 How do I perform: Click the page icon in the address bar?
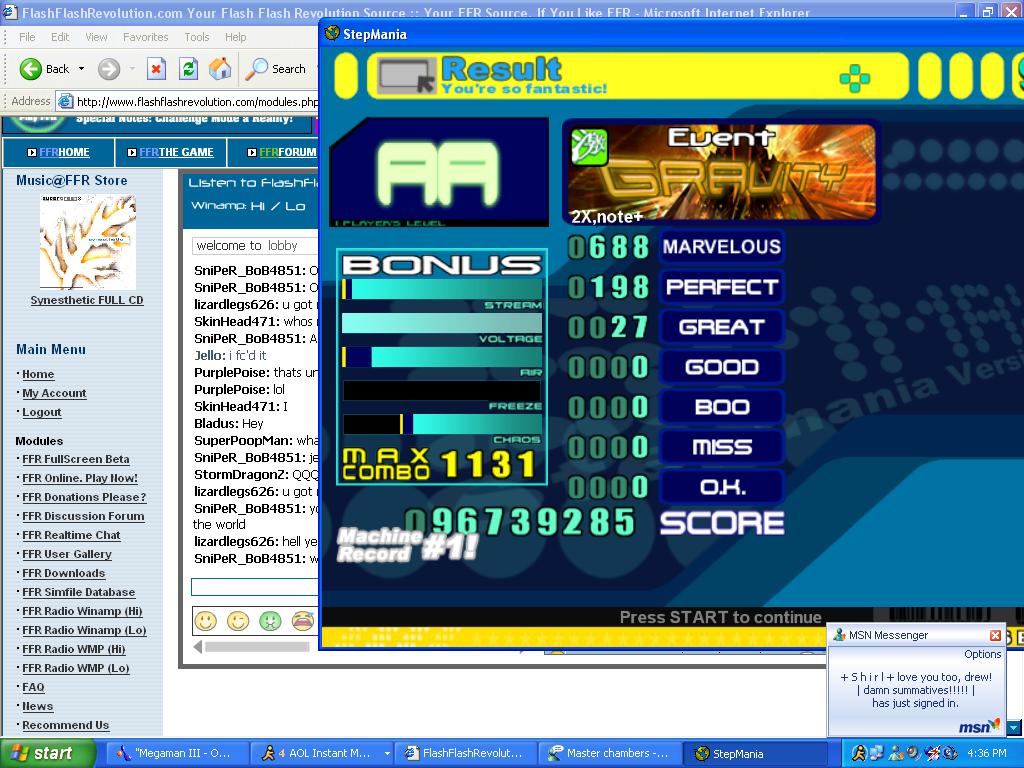[65, 101]
